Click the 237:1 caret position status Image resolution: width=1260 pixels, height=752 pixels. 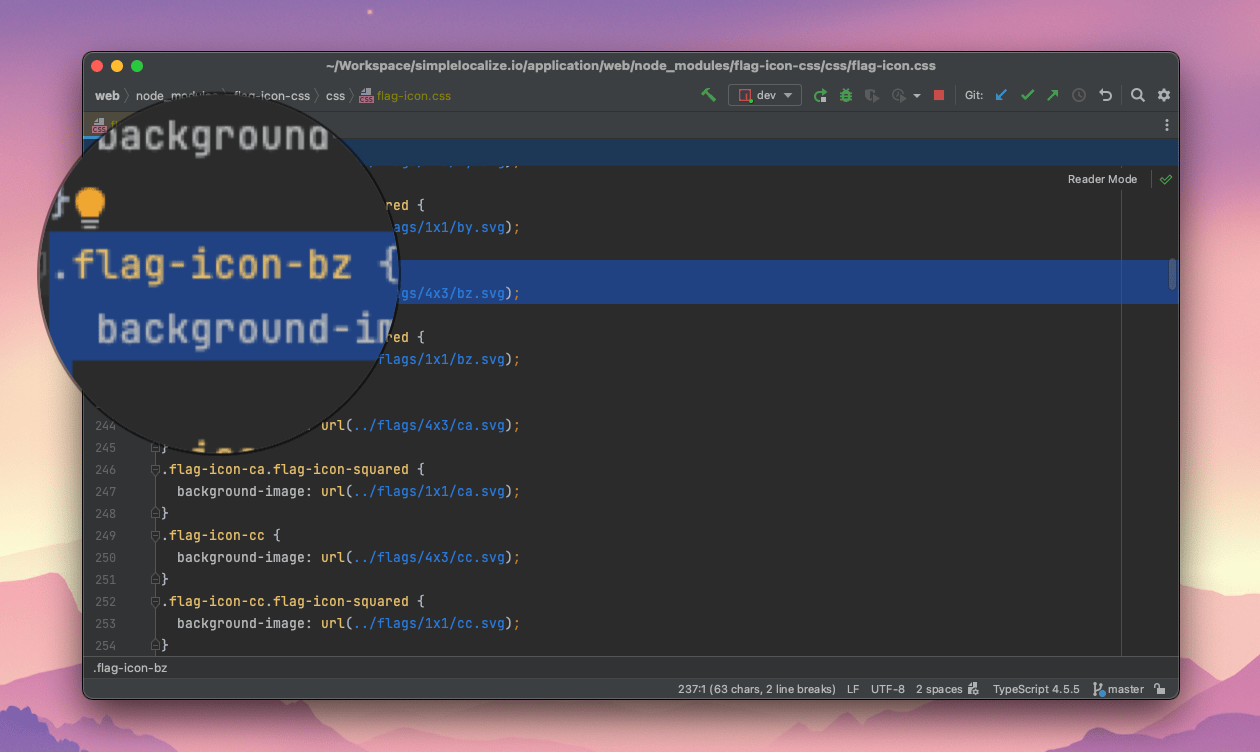756,689
